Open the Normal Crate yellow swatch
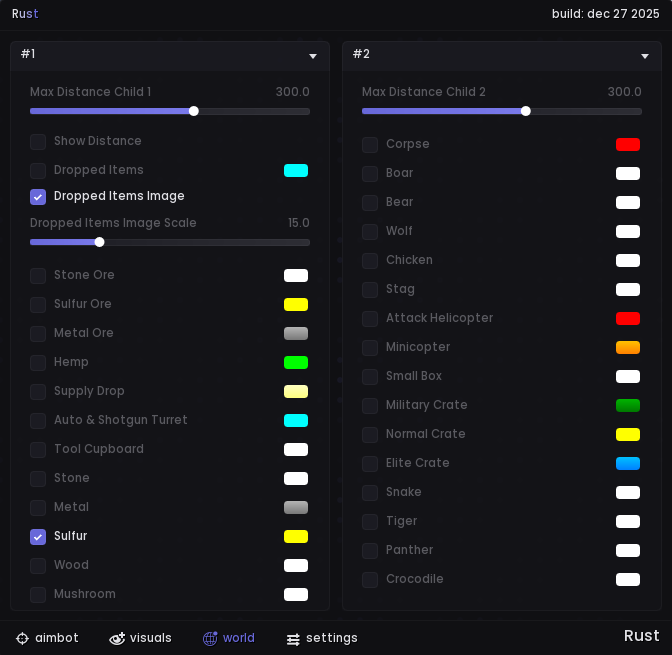Viewport: 672px width, 655px height. pyautogui.click(x=628, y=435)
